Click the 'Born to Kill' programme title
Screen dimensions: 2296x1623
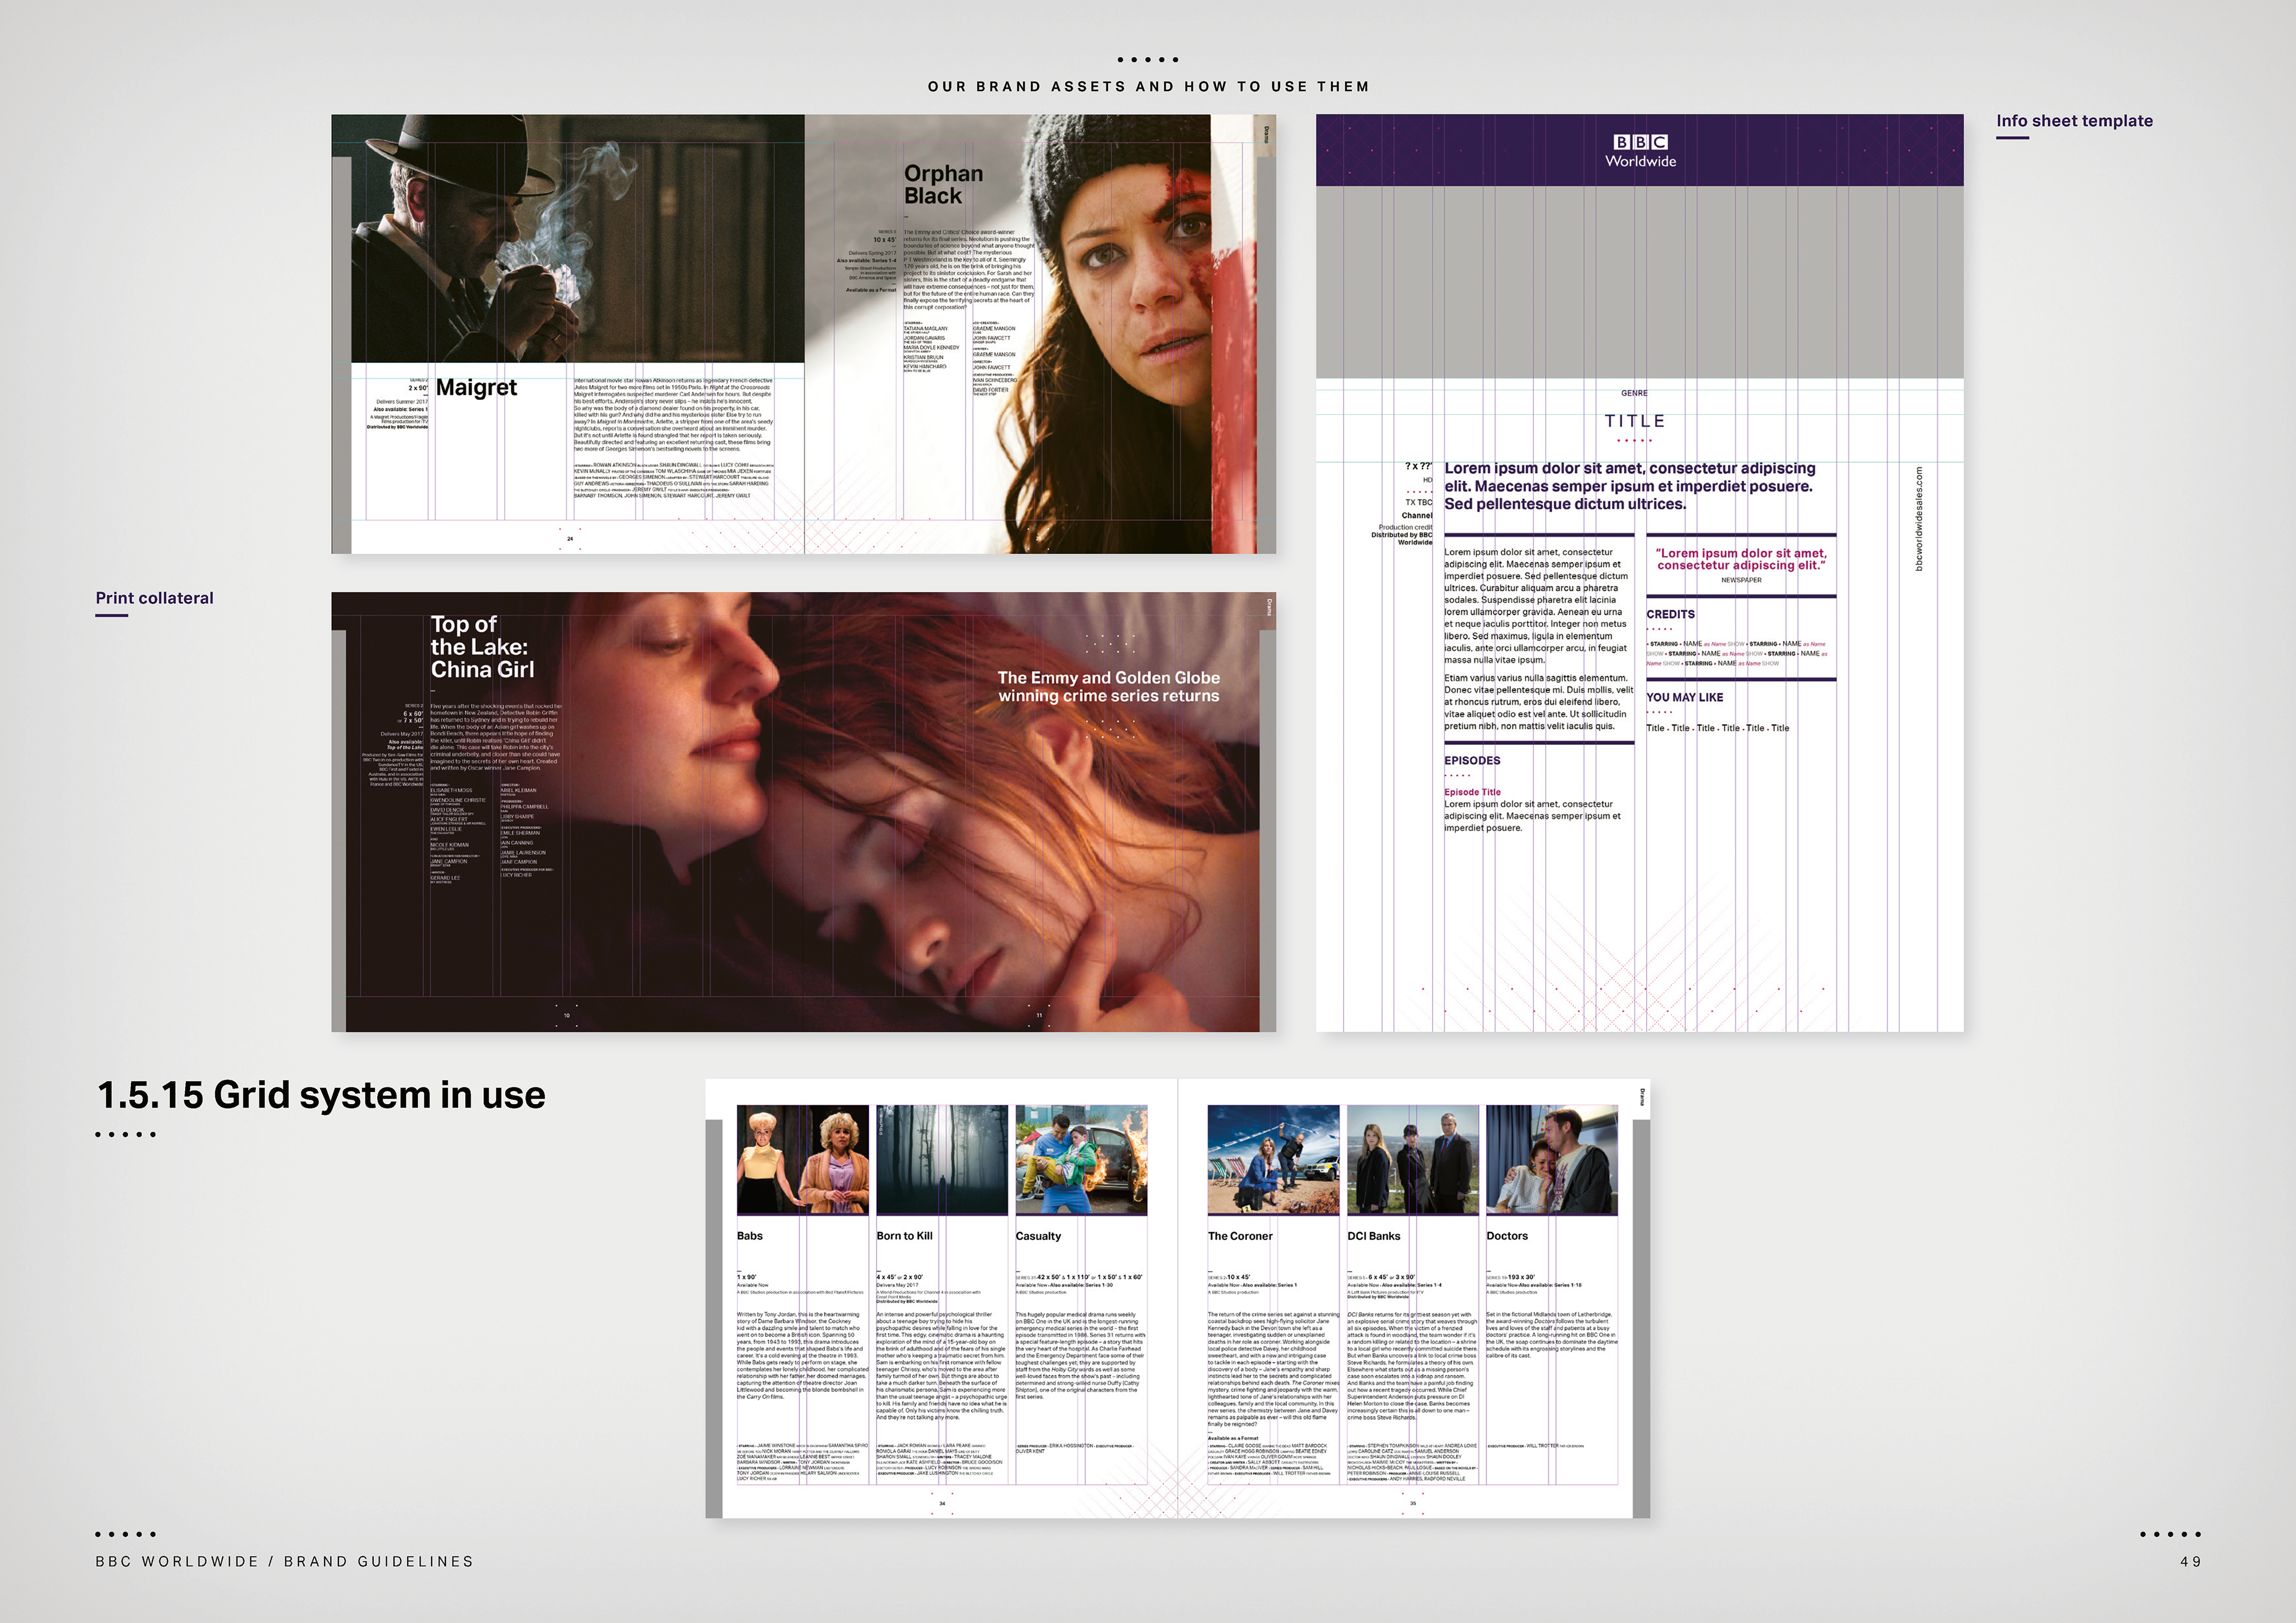(x=904, y=1236)
